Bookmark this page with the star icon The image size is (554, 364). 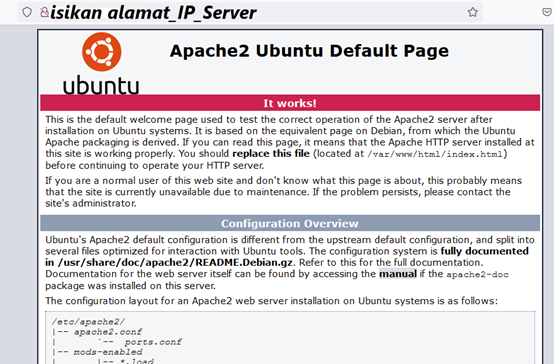pos(472,12)
